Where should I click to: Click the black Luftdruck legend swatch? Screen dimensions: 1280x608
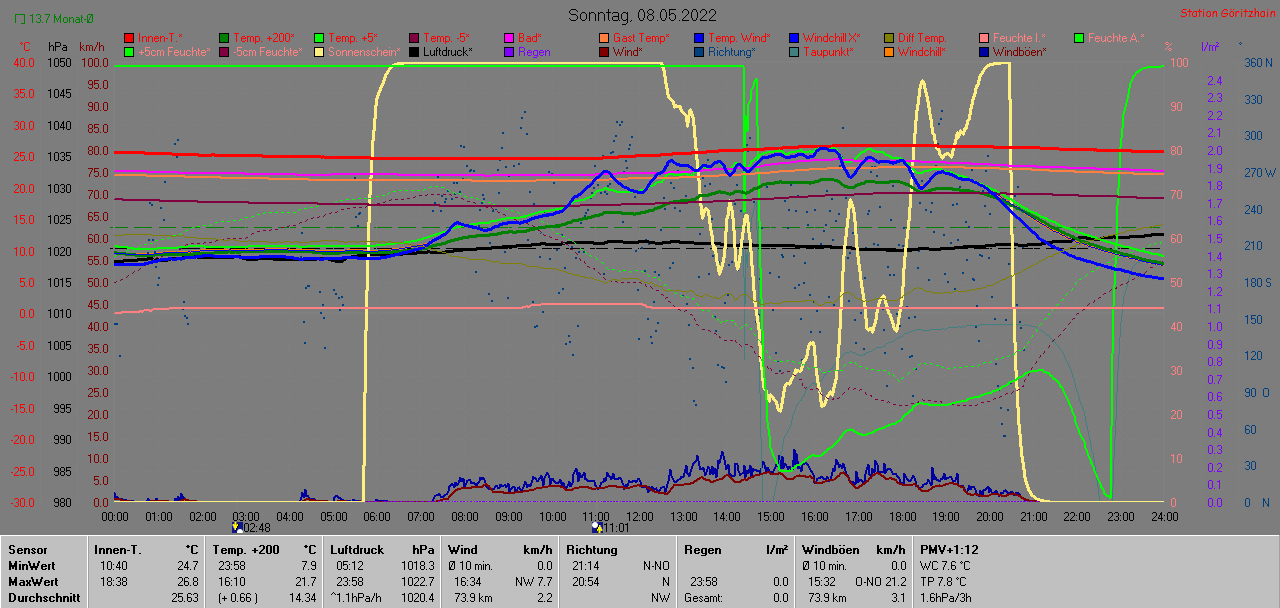416,51
